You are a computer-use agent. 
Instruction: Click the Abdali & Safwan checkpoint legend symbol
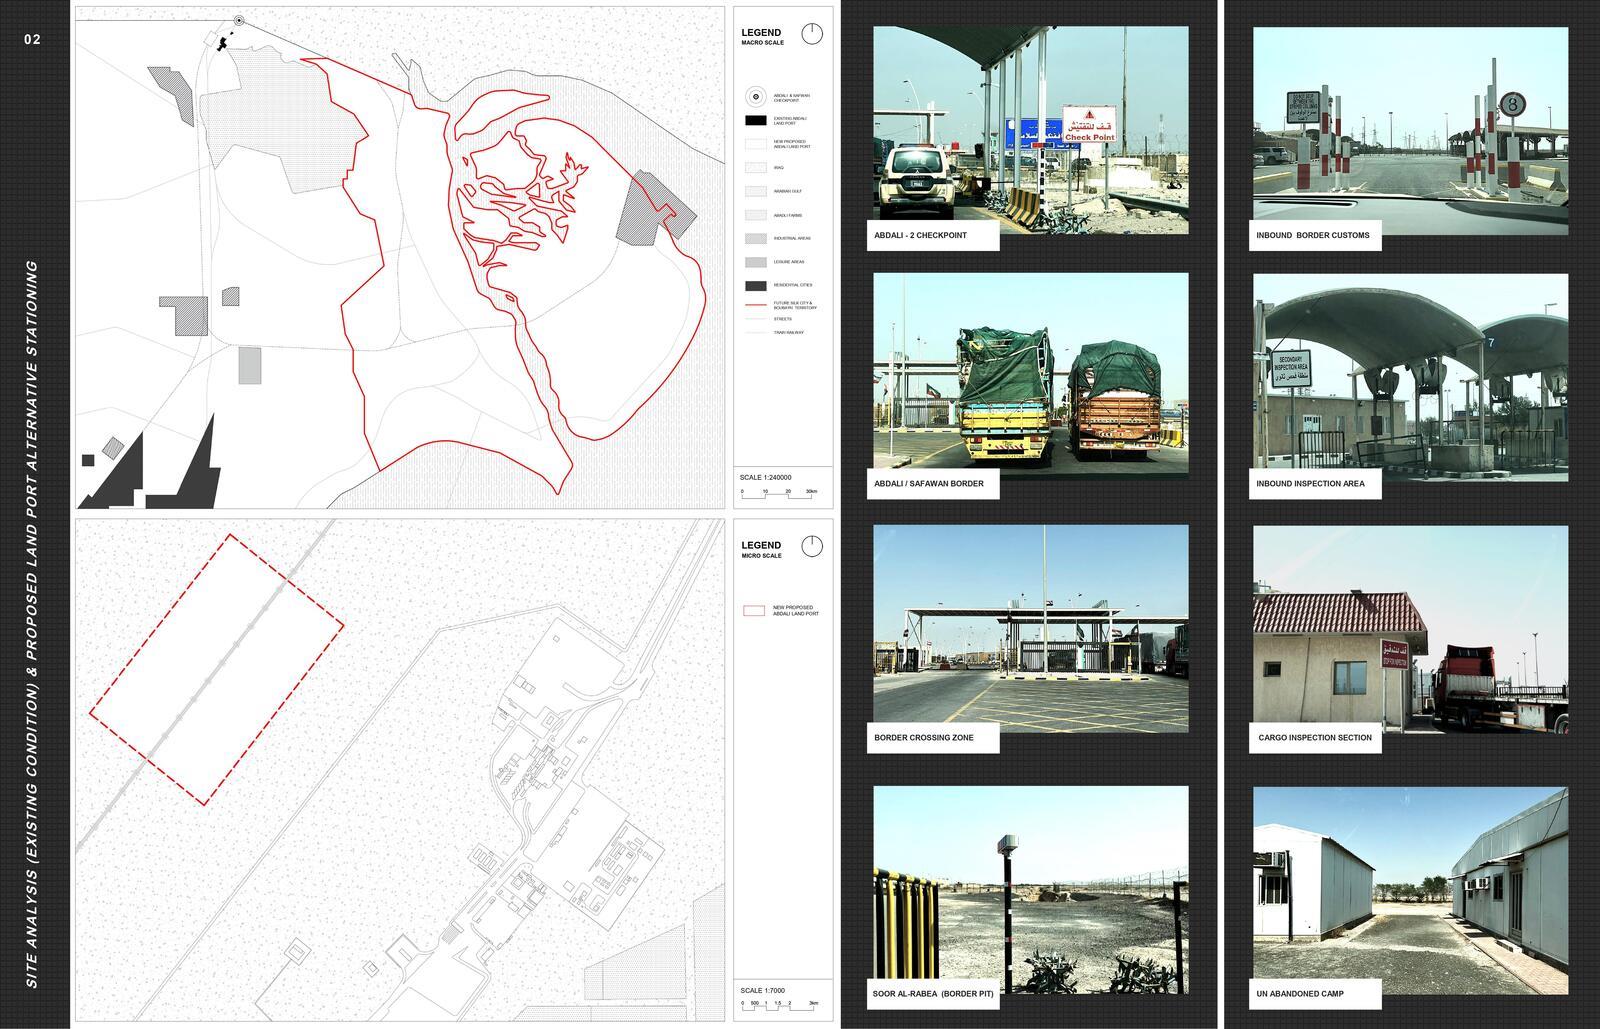755,97
